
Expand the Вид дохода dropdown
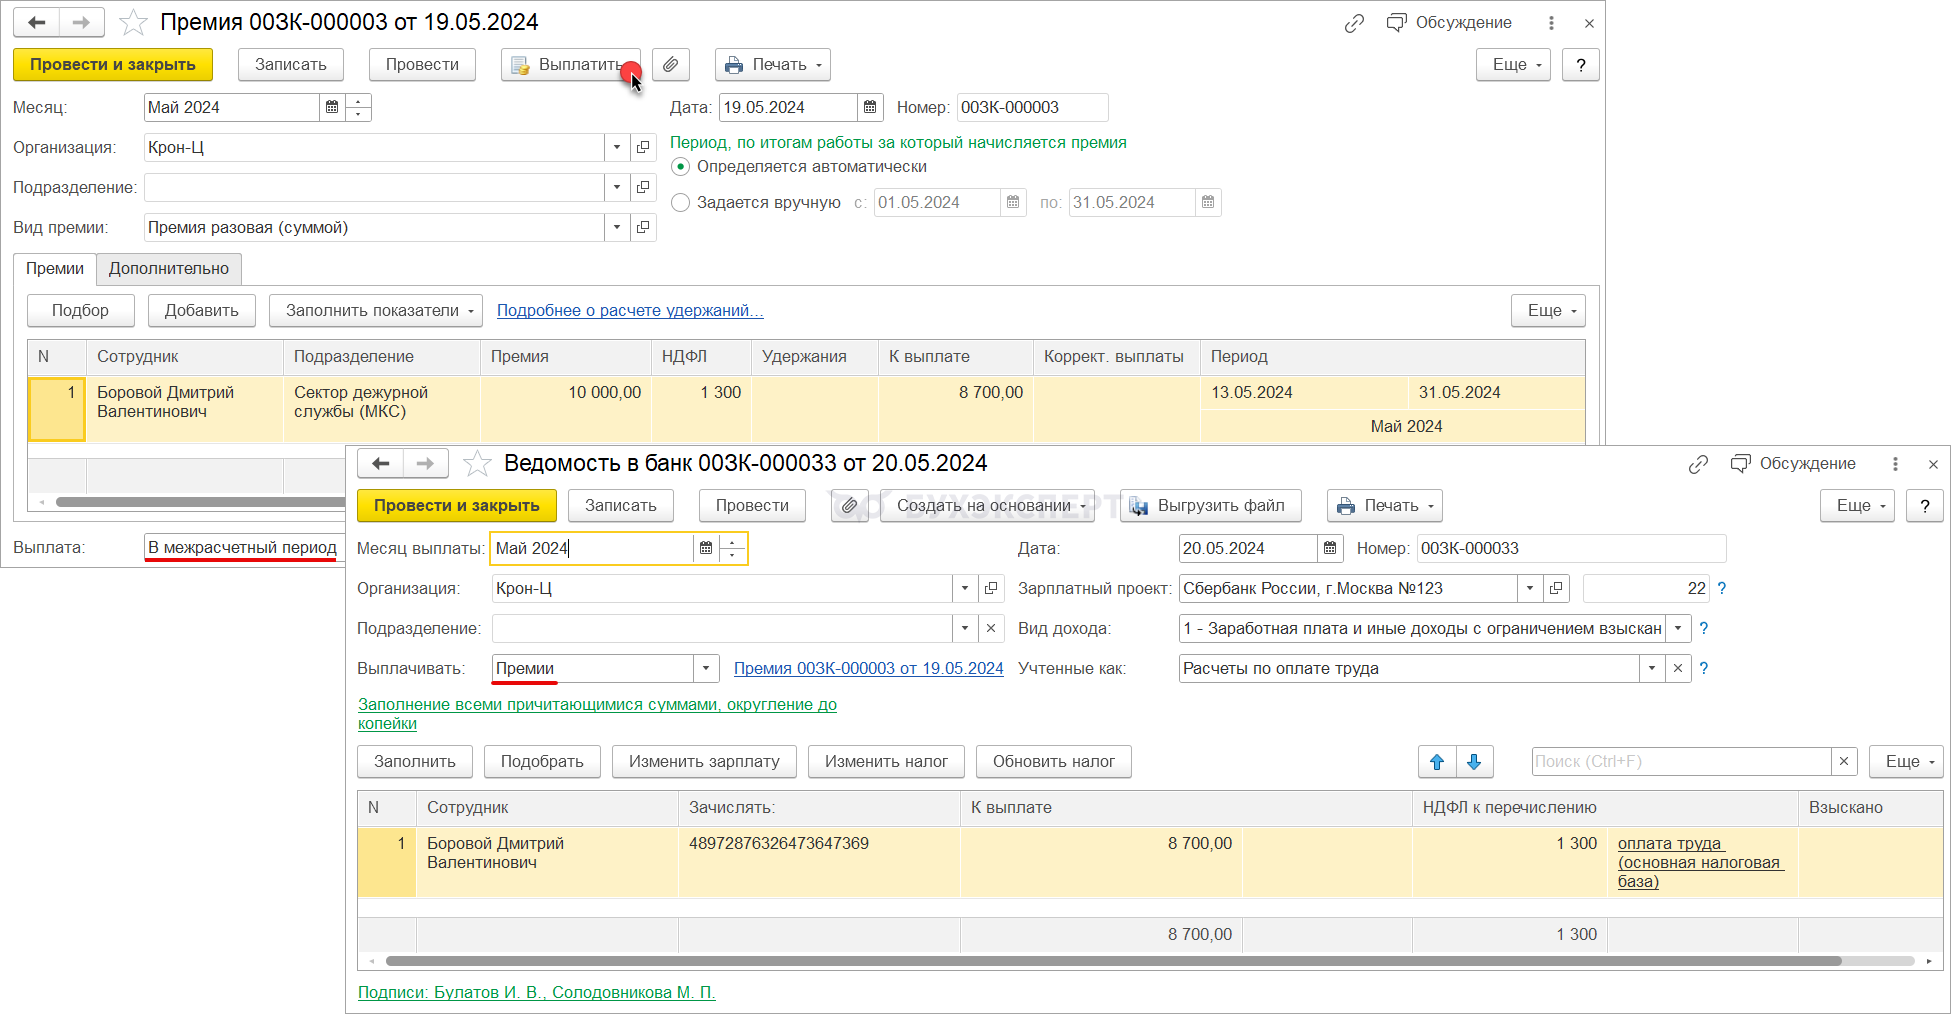(x=1678, y=628)
